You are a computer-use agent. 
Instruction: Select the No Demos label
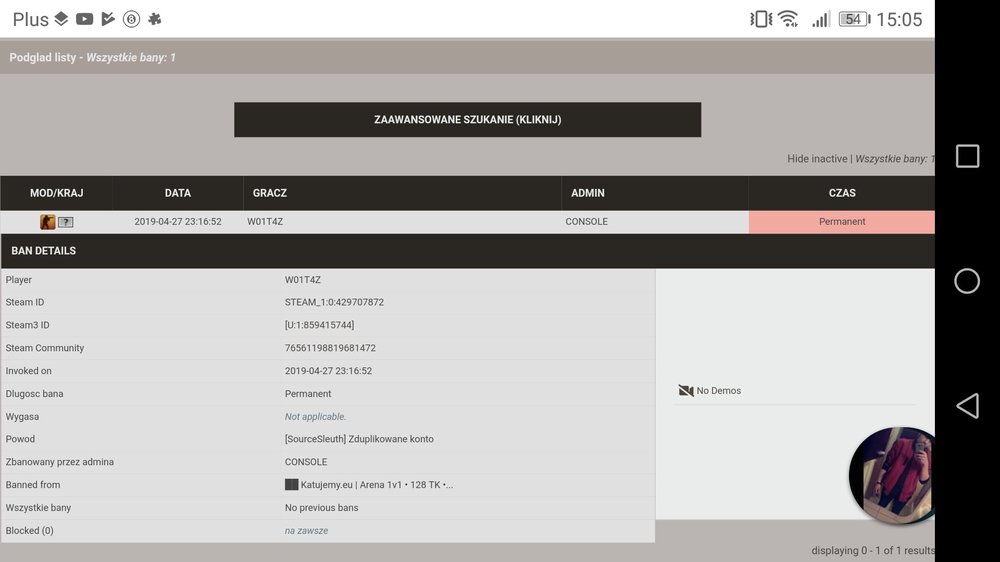coord(719,391)
